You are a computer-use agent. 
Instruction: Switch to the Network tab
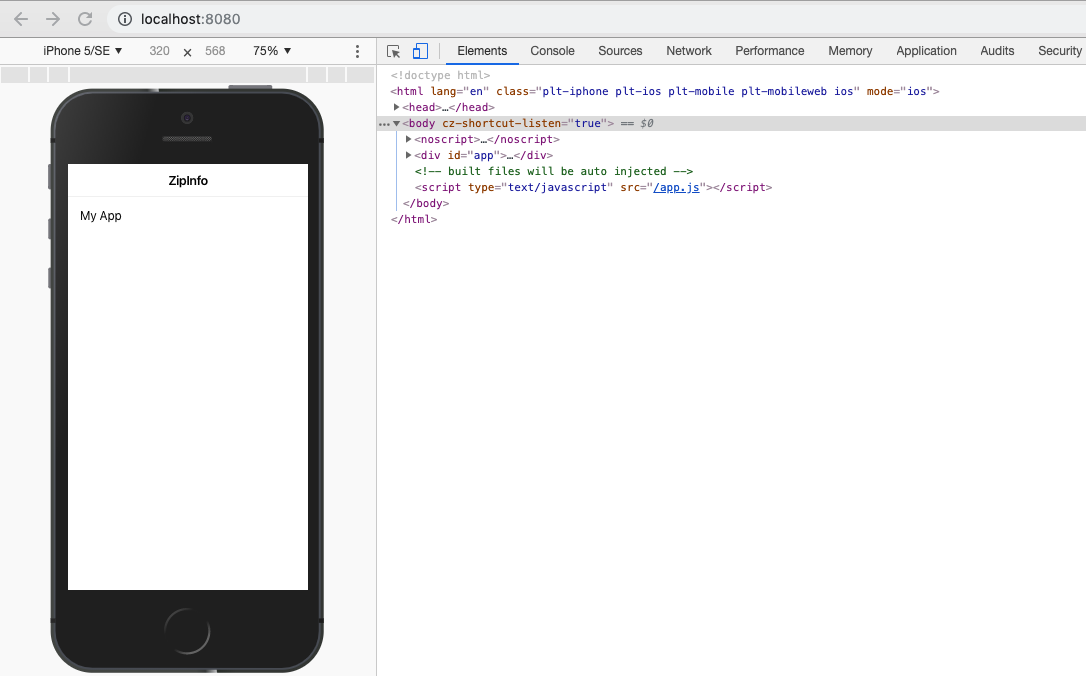(x=688, y=51)
